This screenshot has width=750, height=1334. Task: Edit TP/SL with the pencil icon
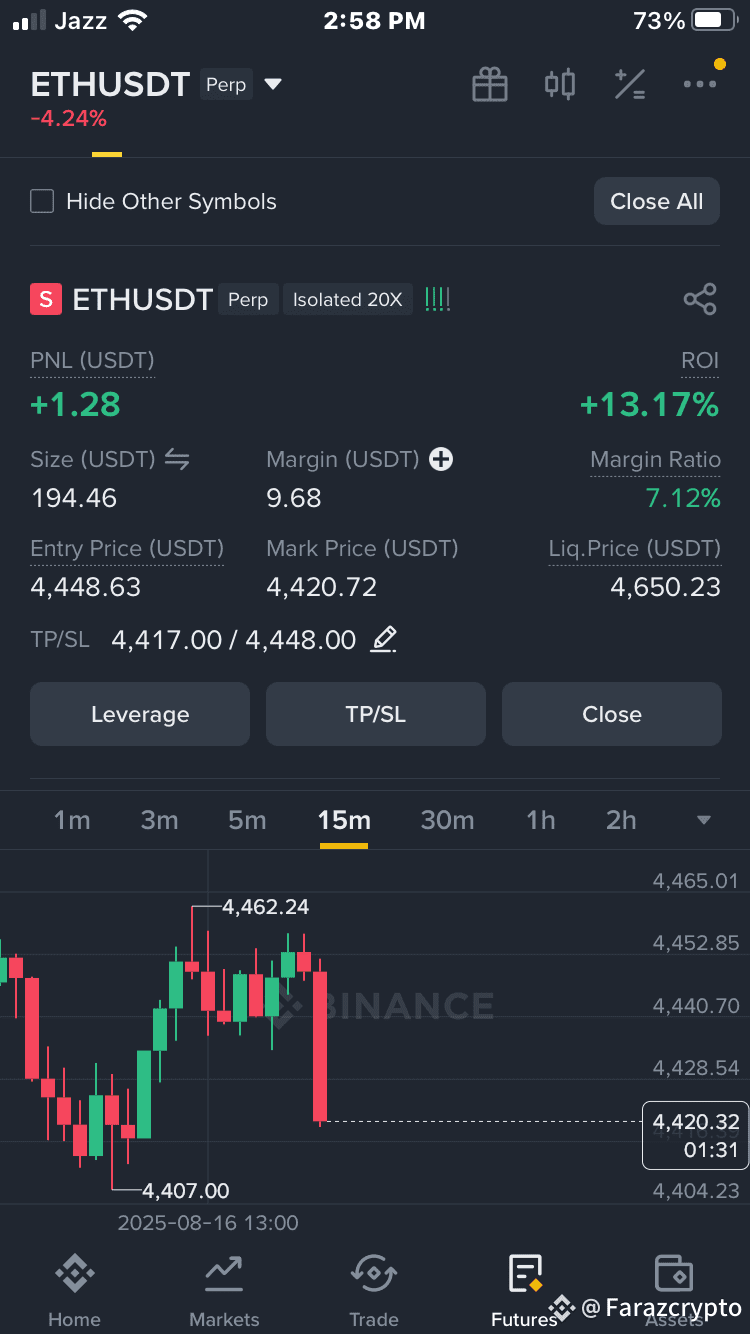[x=384, y=639]
